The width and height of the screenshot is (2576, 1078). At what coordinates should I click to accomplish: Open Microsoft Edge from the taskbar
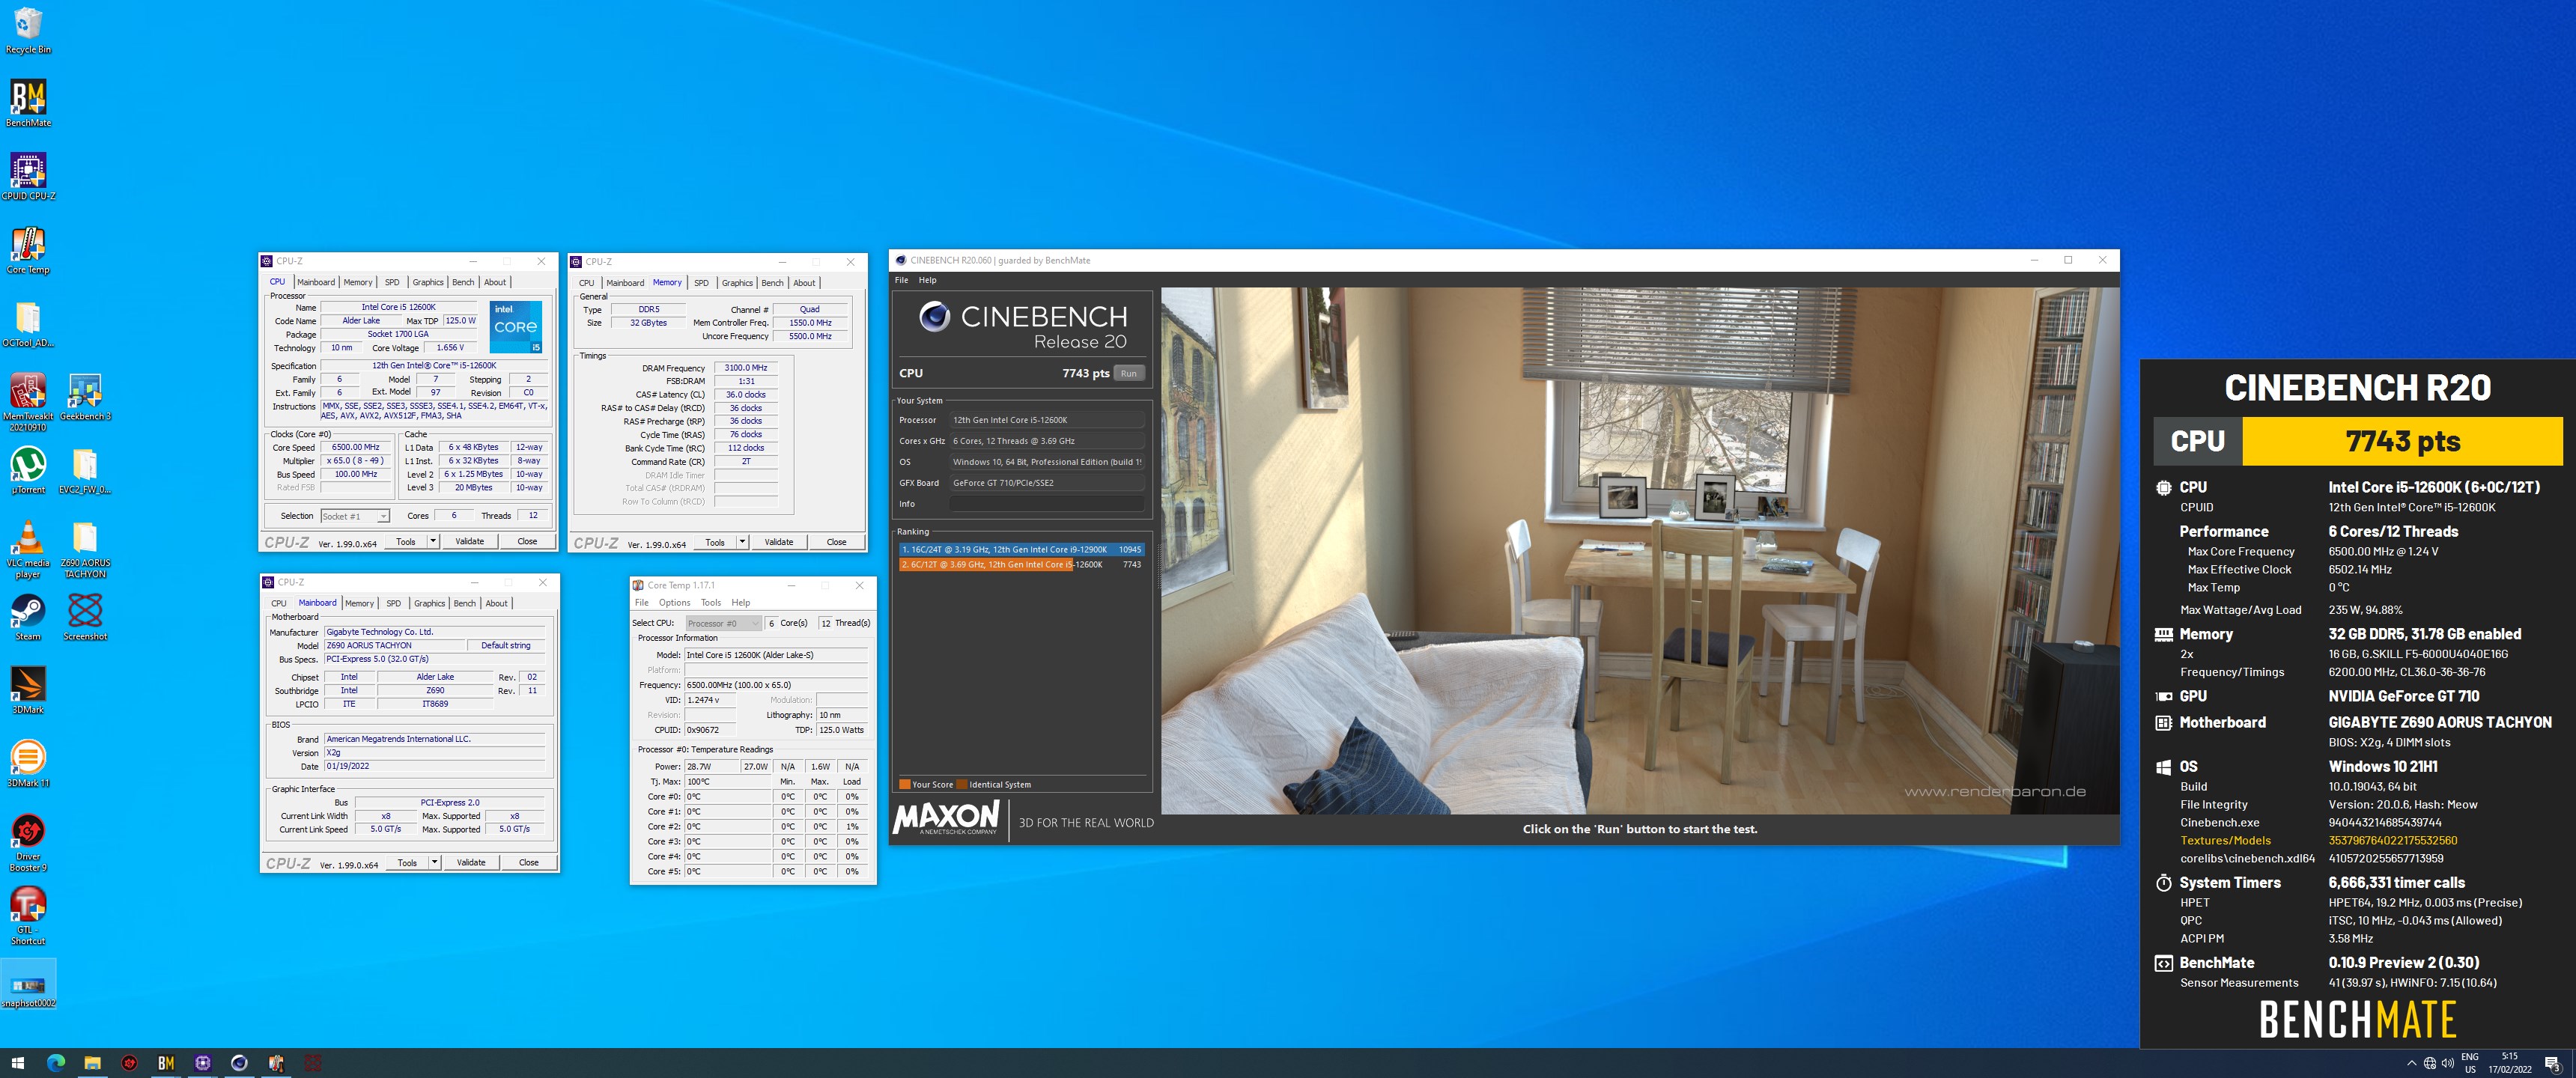[x=56, y=1063]
